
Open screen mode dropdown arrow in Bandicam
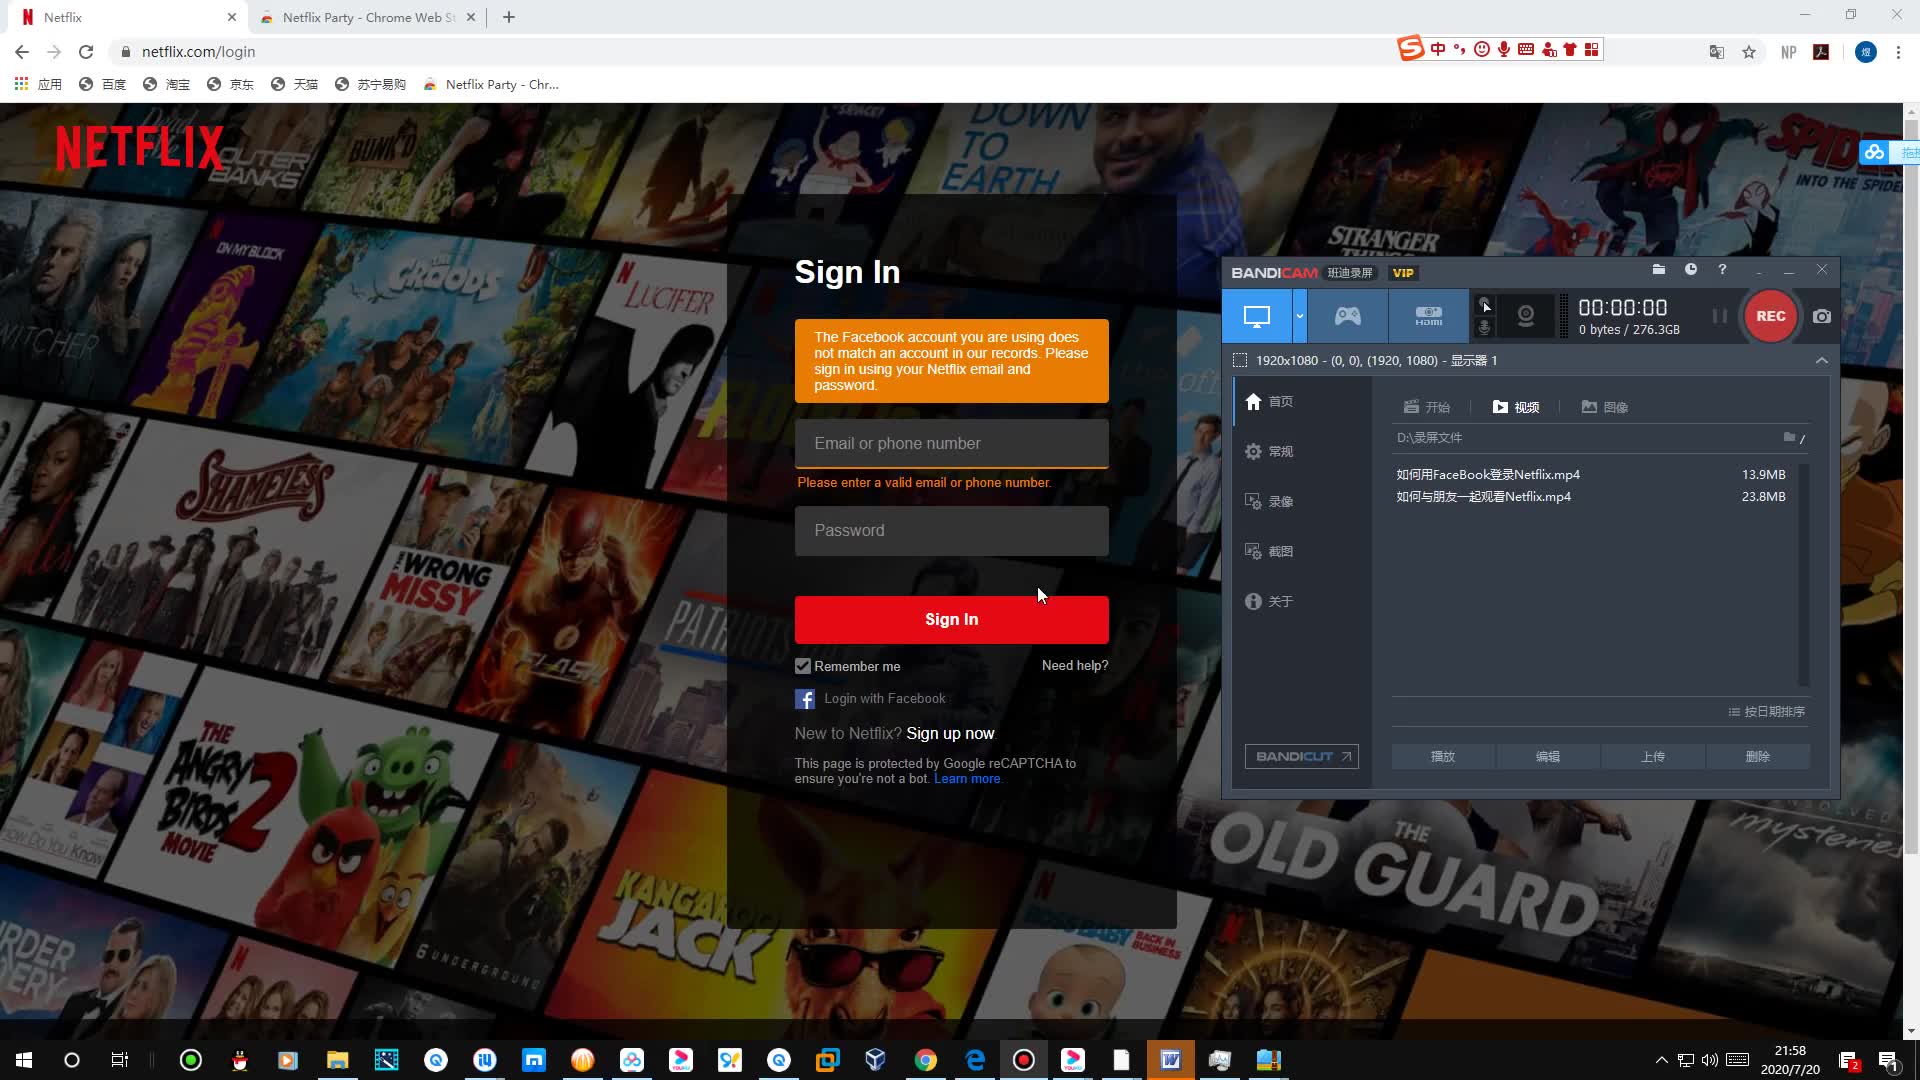pos(1300,316)
